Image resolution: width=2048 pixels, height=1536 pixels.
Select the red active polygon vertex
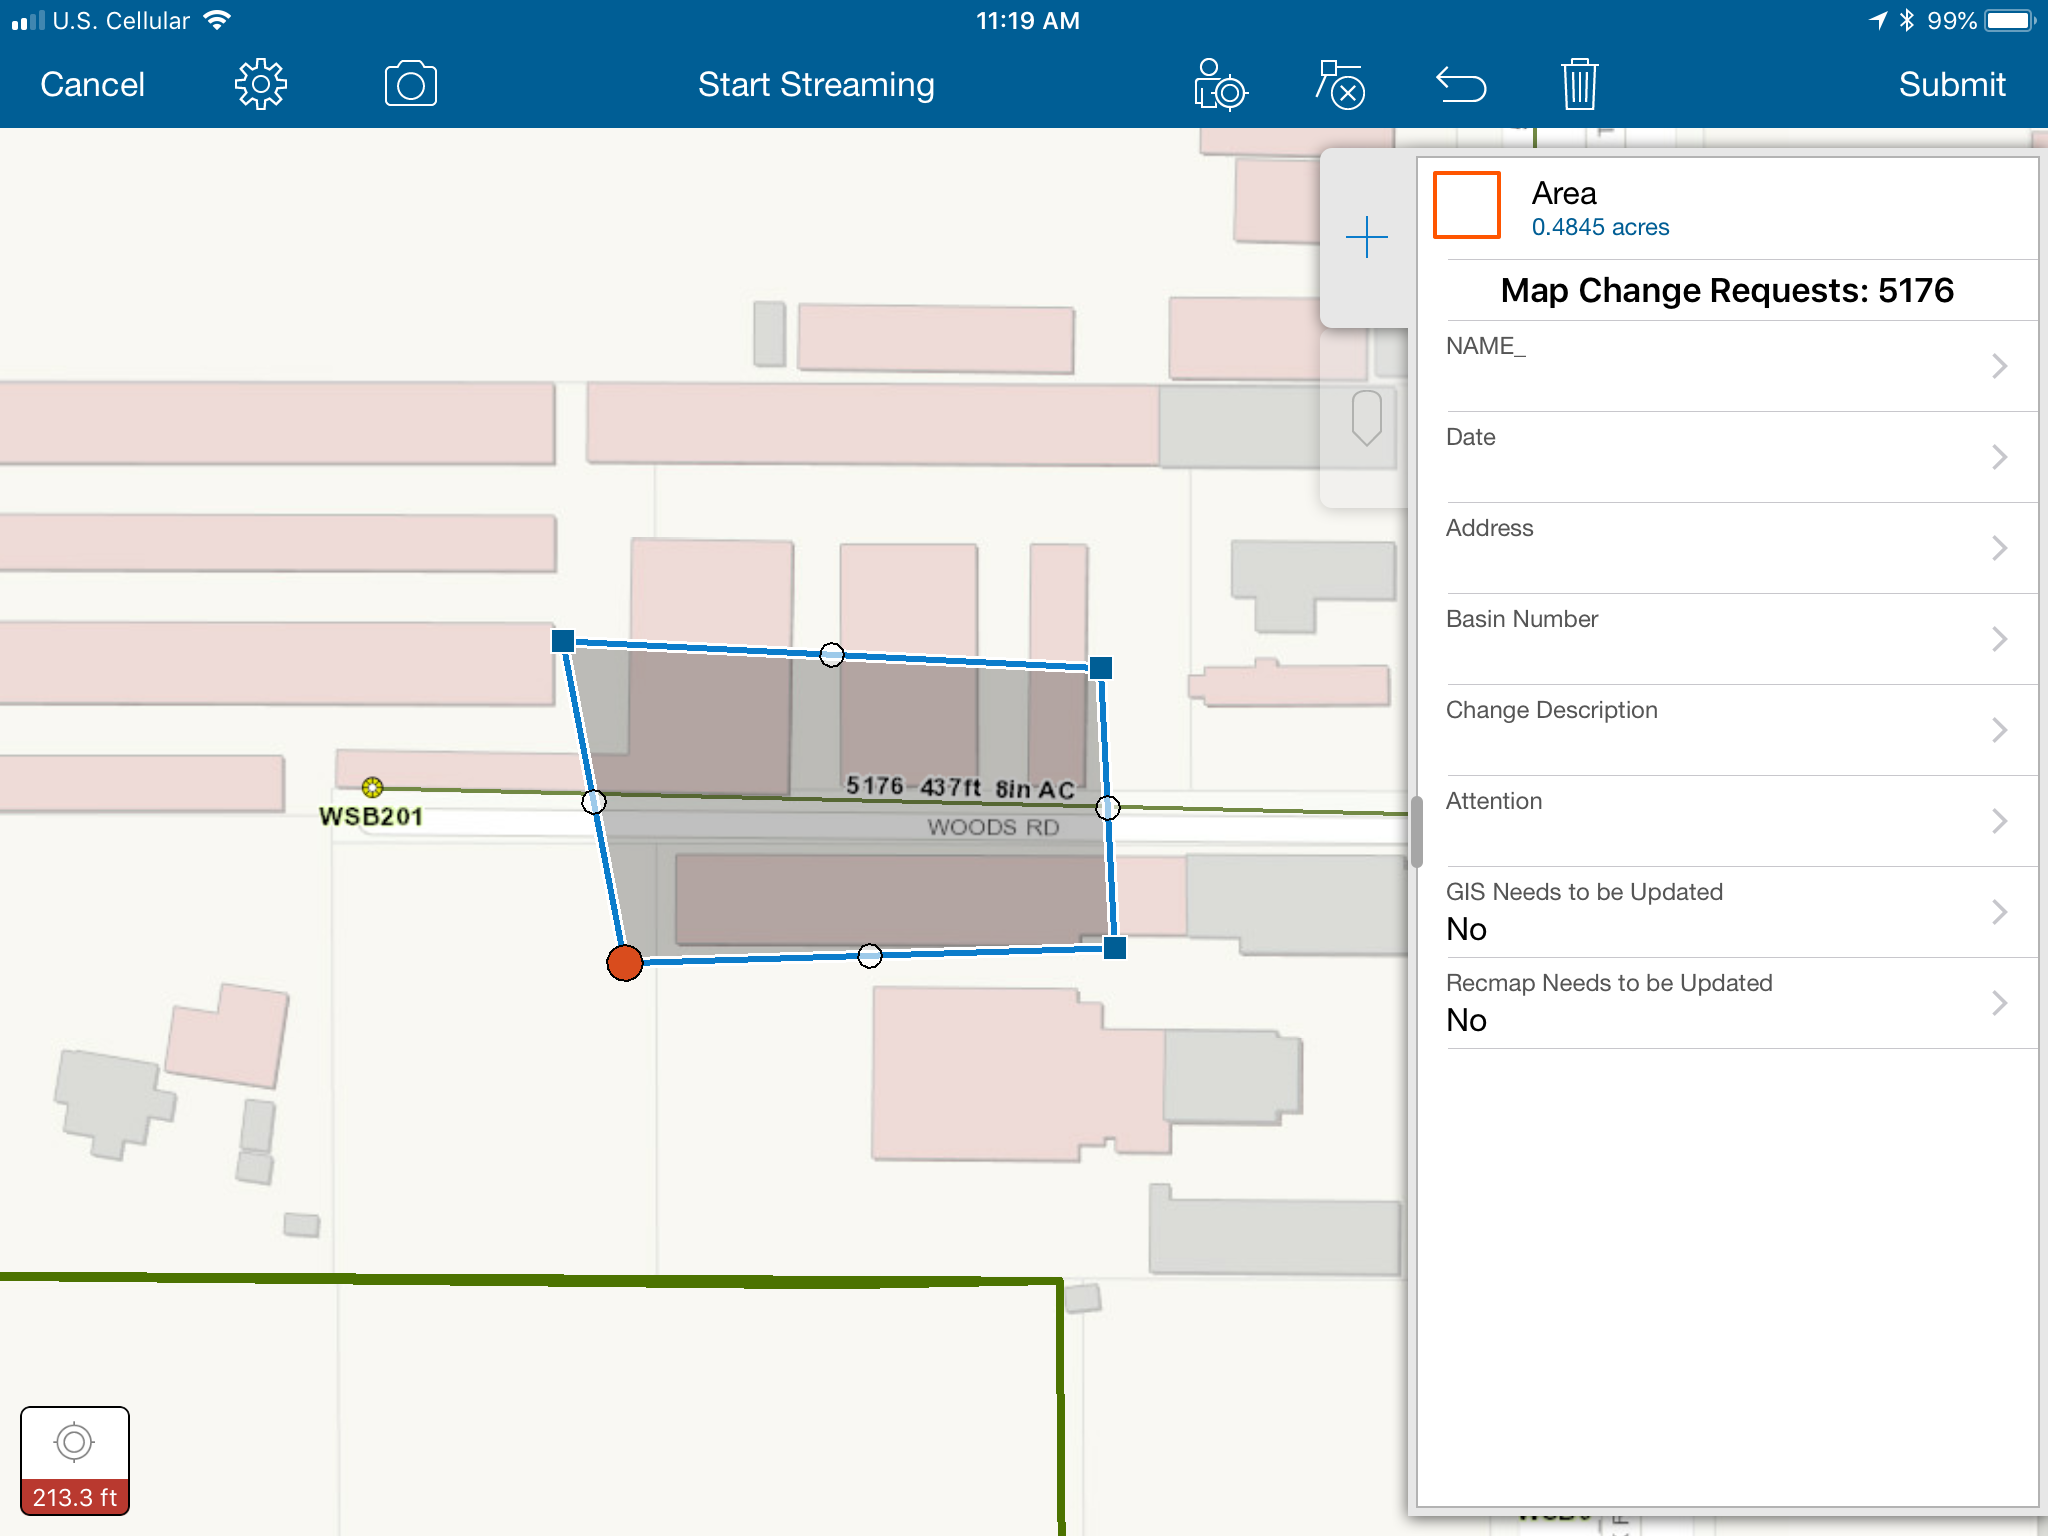(625, 963)
